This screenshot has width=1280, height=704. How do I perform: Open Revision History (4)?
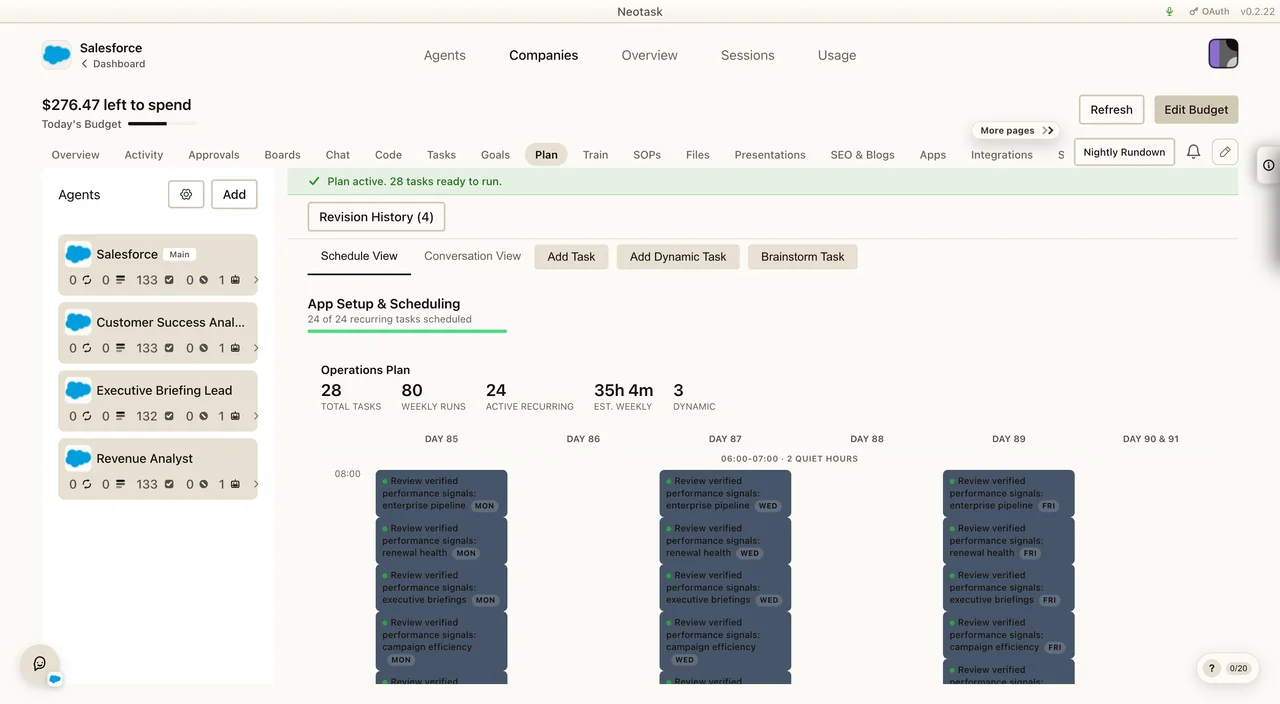pyautogui.click(x=376, y=217)
